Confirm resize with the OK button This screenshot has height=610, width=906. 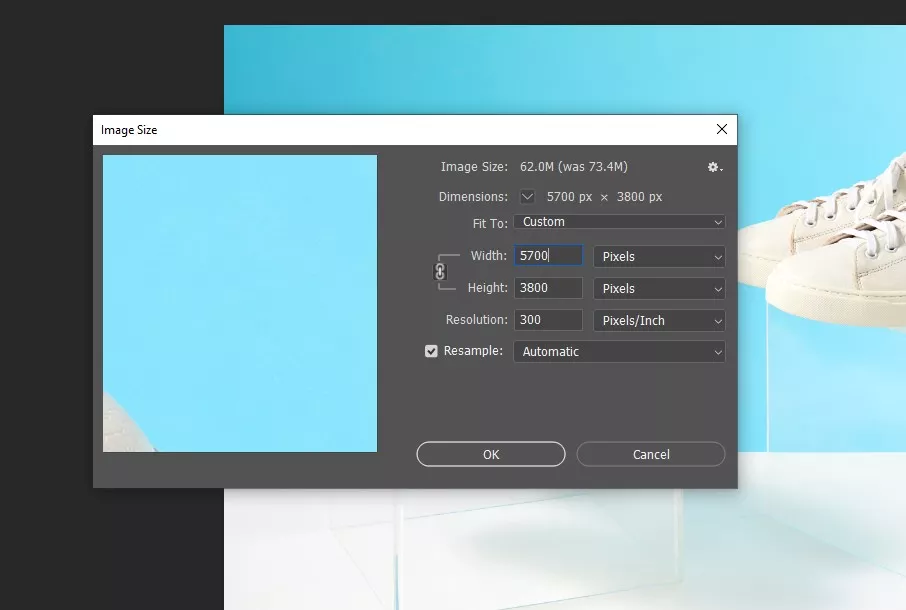491,454
